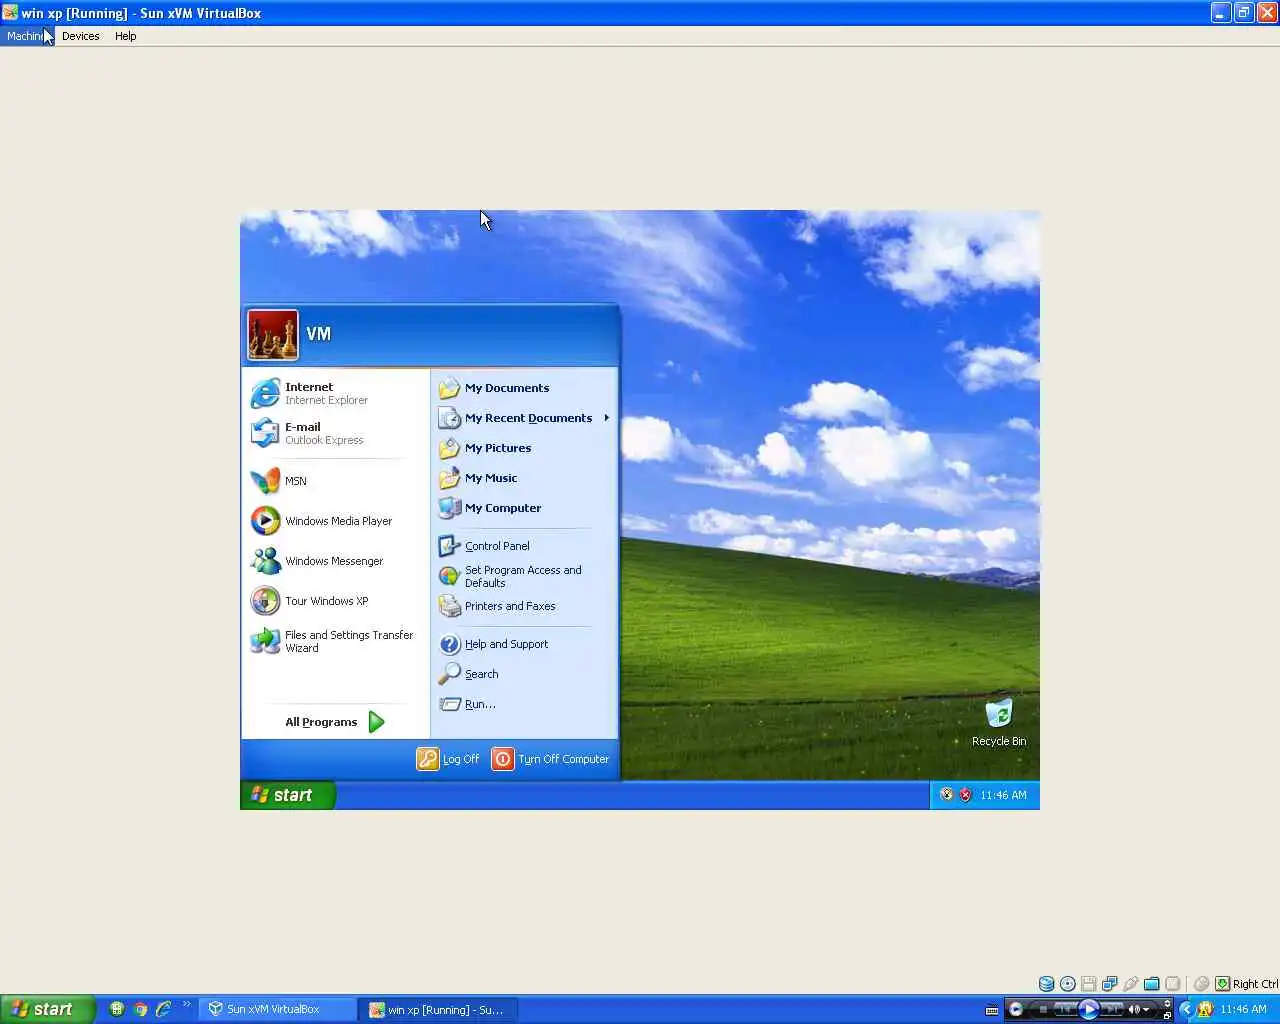Click the Right Ctrl host key indicator
Viewport: 1280px width, 1024px height.
(1246, 984)
